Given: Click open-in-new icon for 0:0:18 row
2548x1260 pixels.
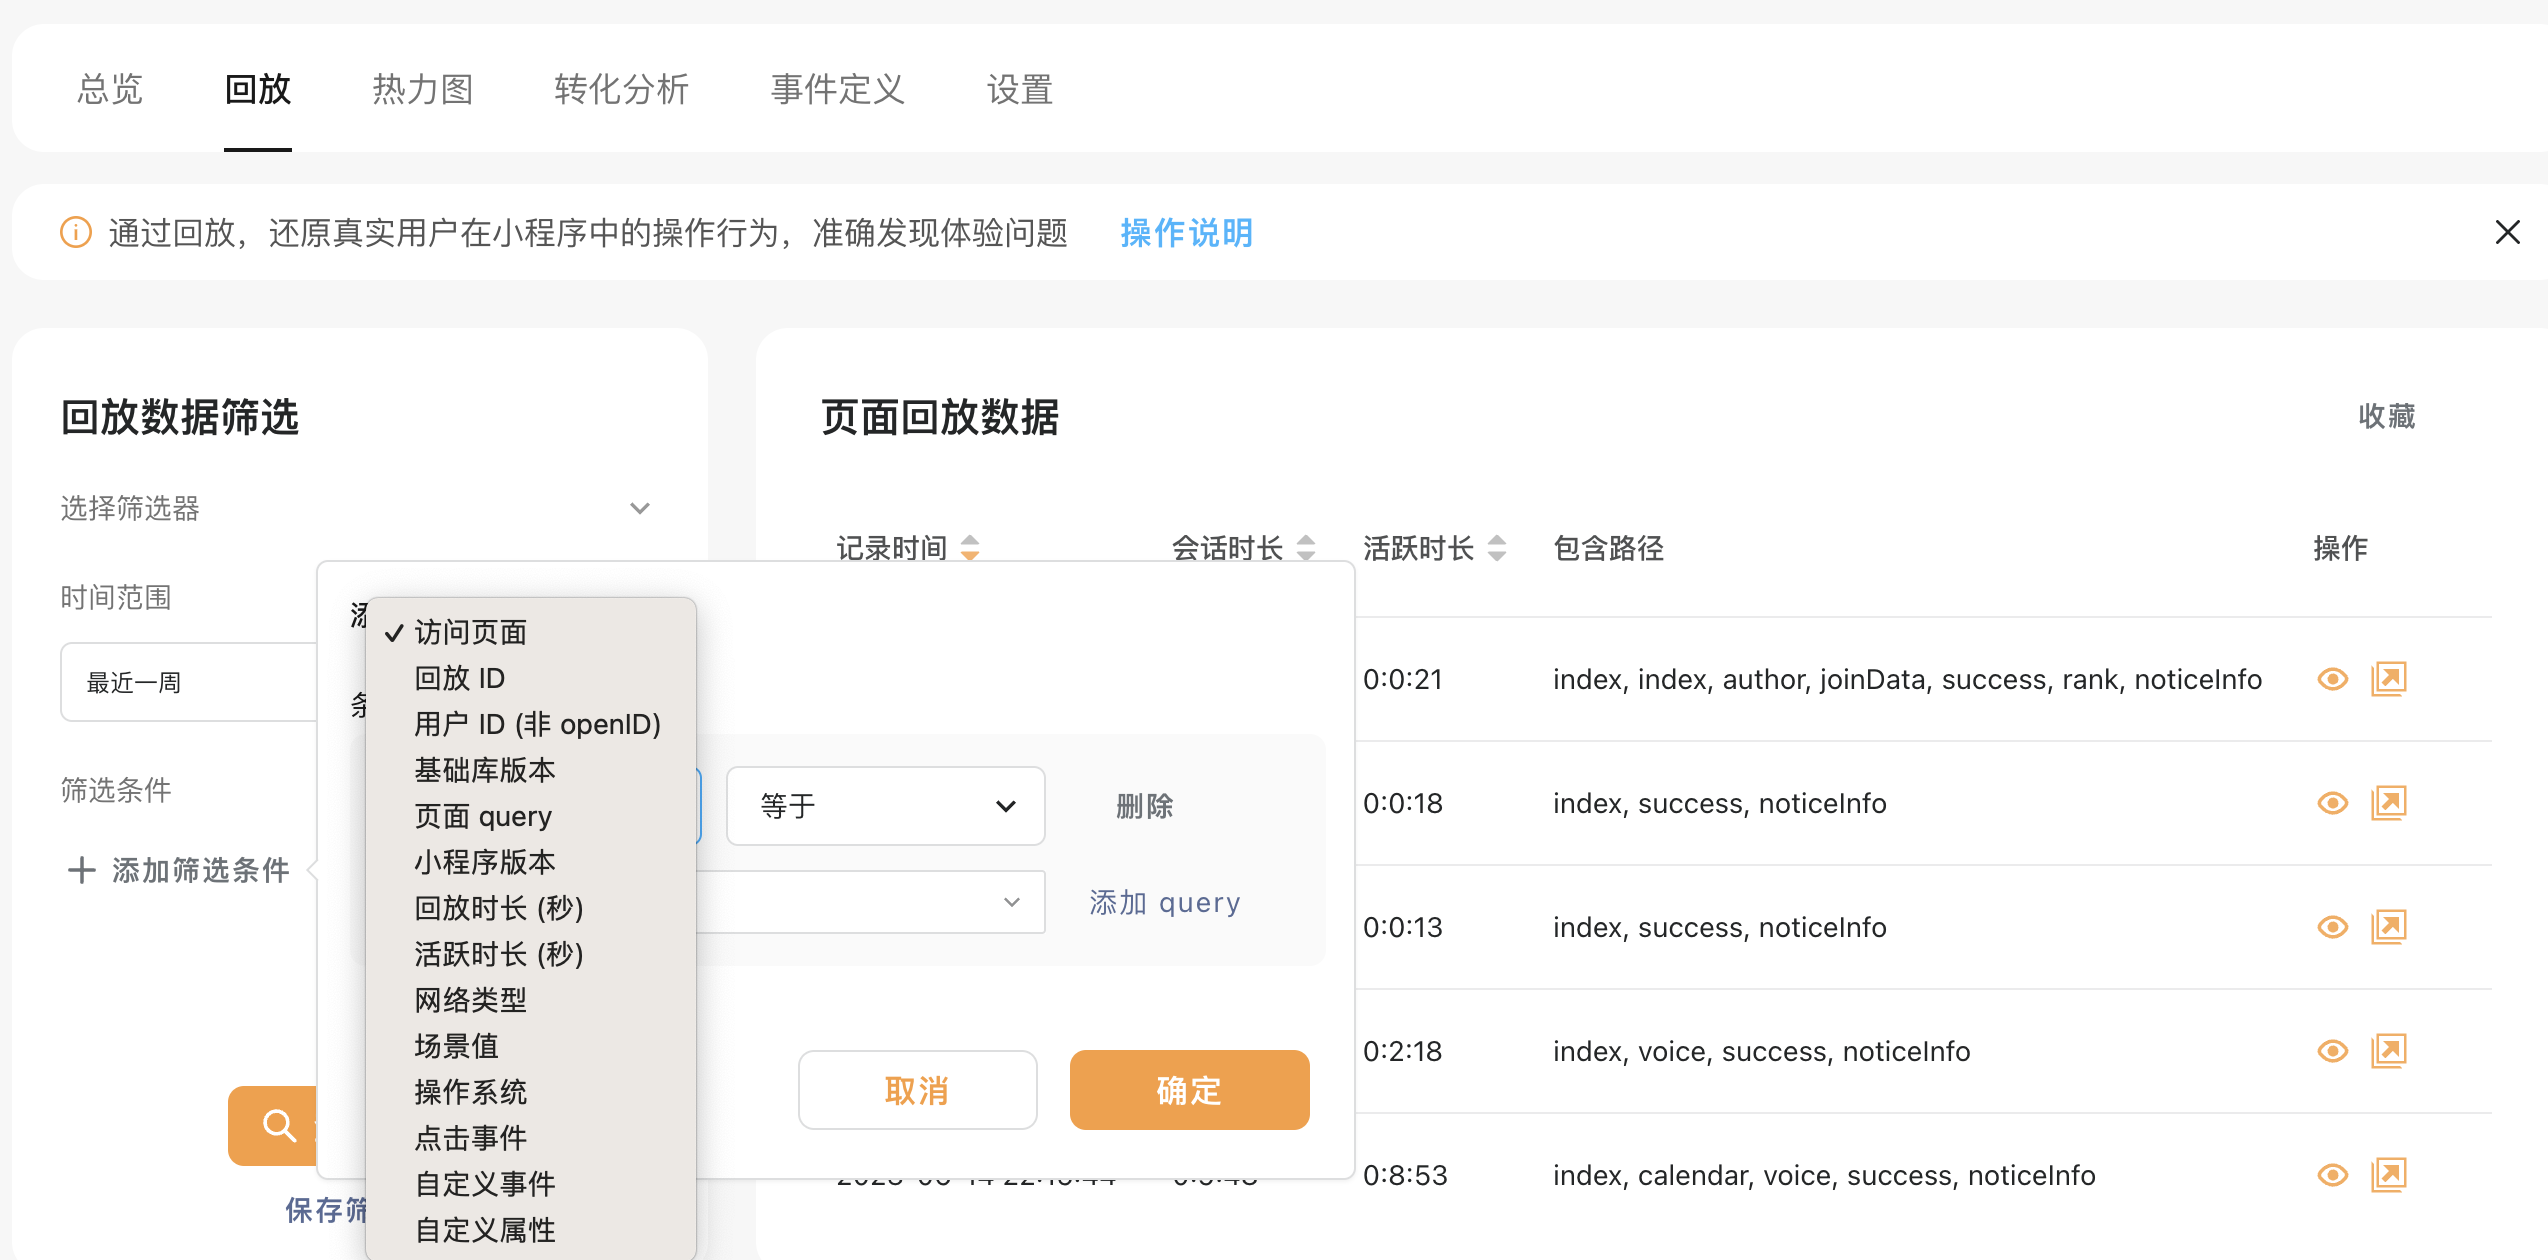Looking at the screenshot, I should click(x=2388, y=803).
